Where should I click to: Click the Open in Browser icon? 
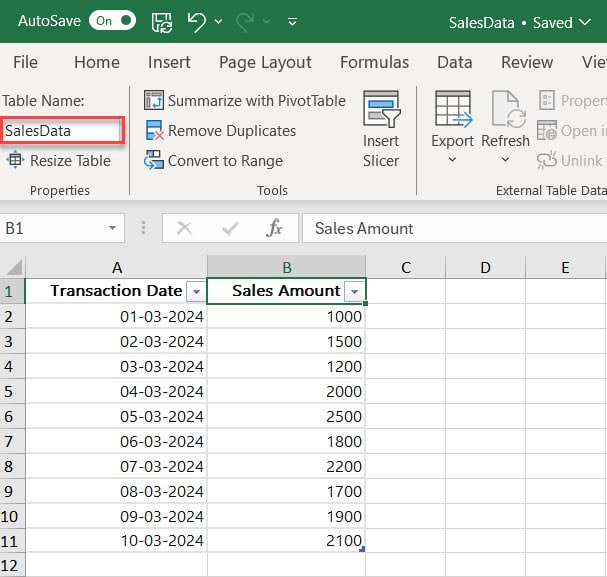coord(547,130)
